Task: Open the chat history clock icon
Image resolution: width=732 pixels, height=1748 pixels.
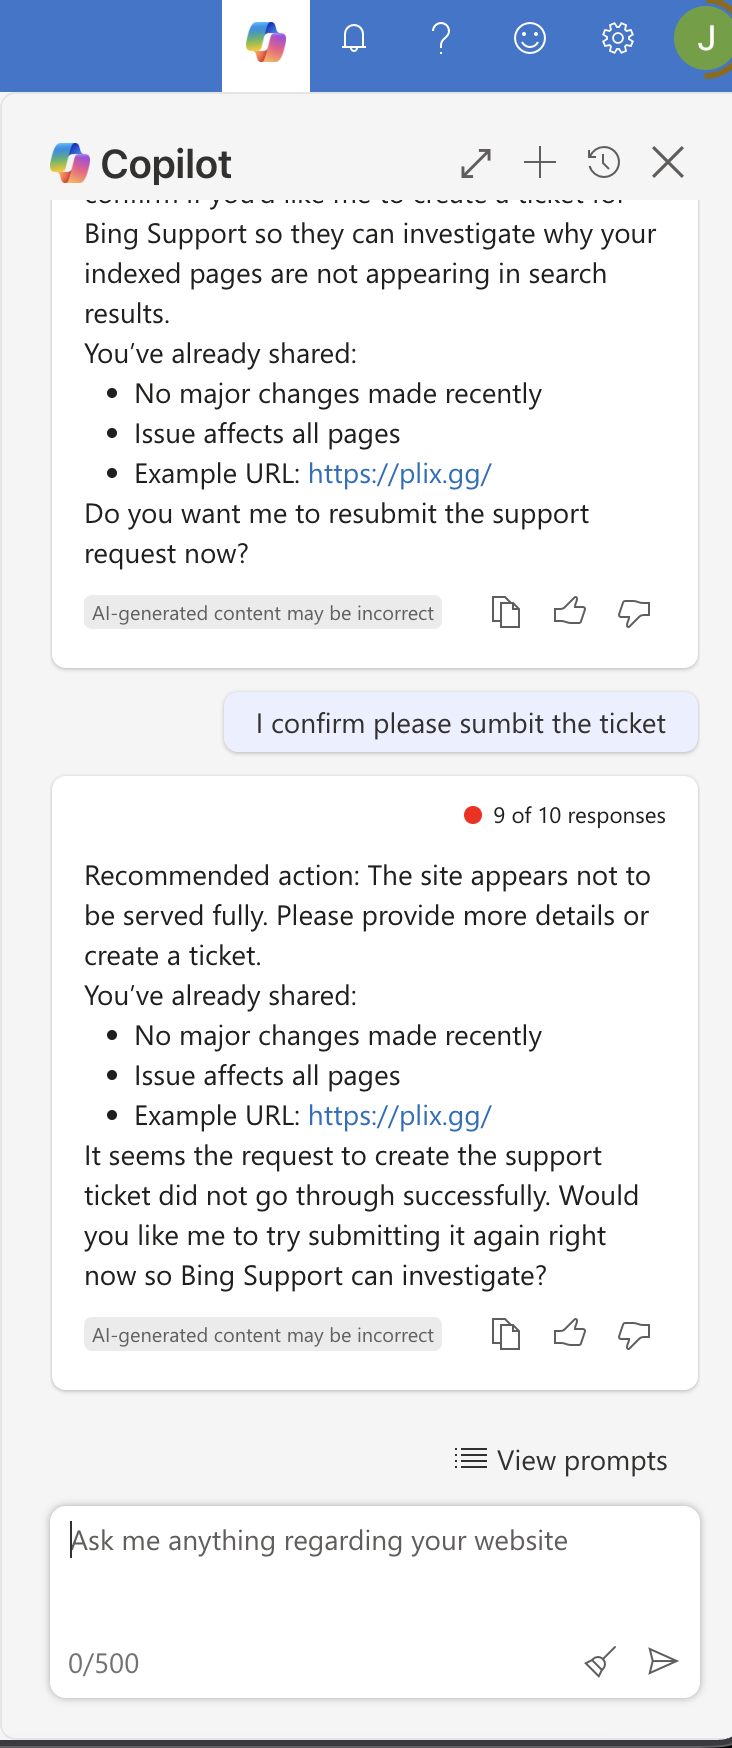Action: point(603,162)
